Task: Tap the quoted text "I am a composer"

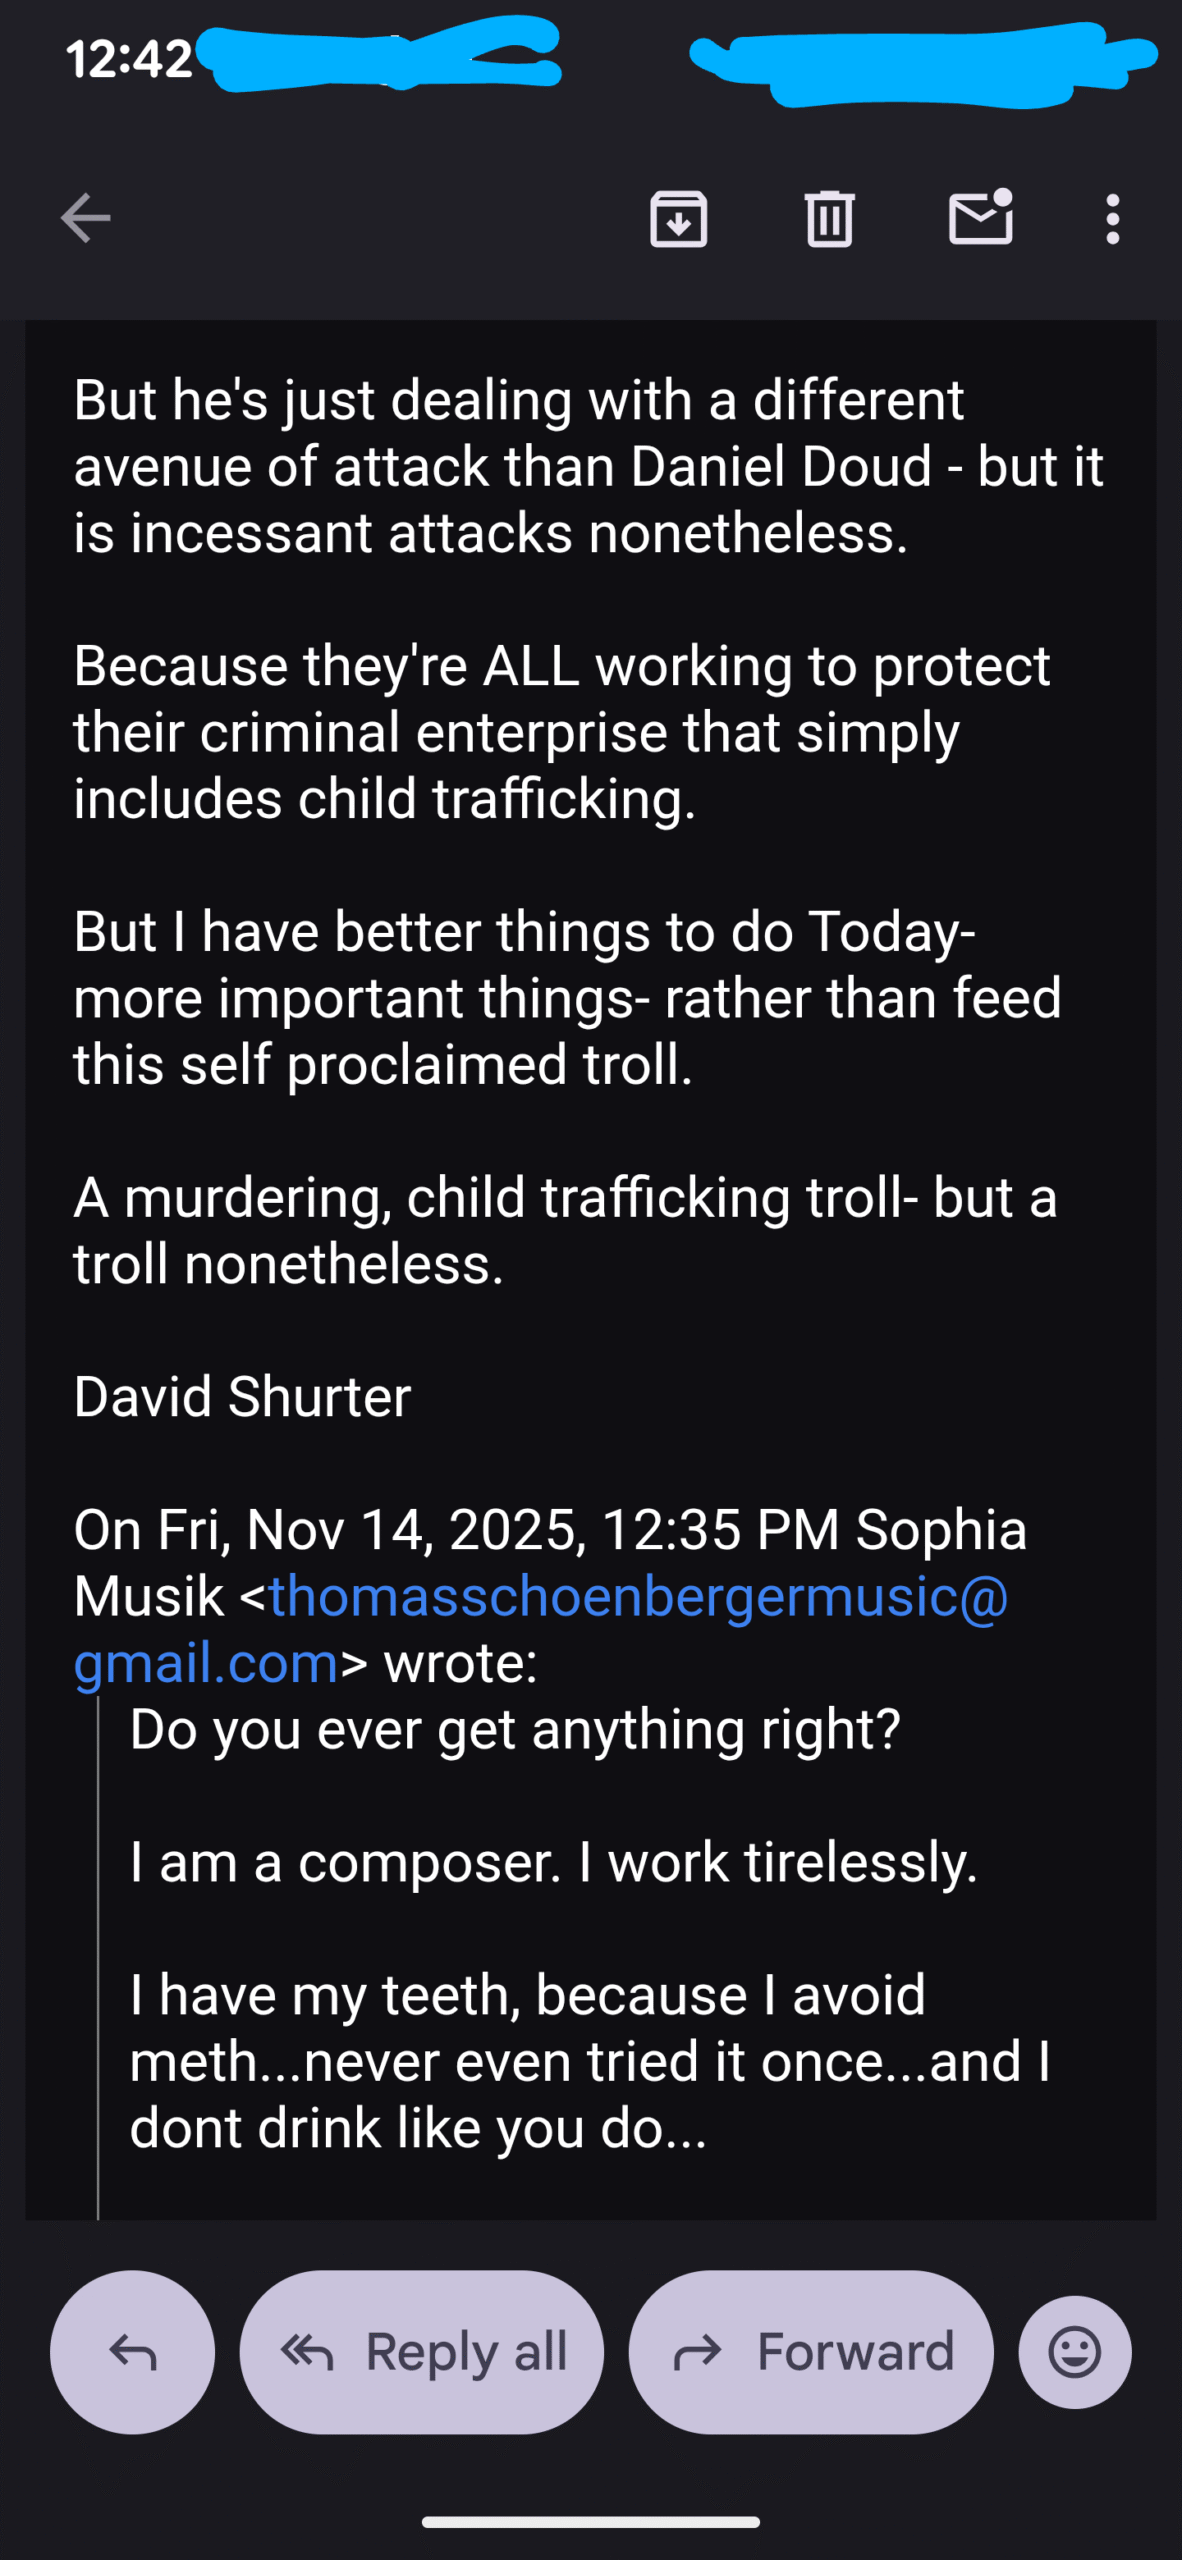Action: coord(345,1863)
